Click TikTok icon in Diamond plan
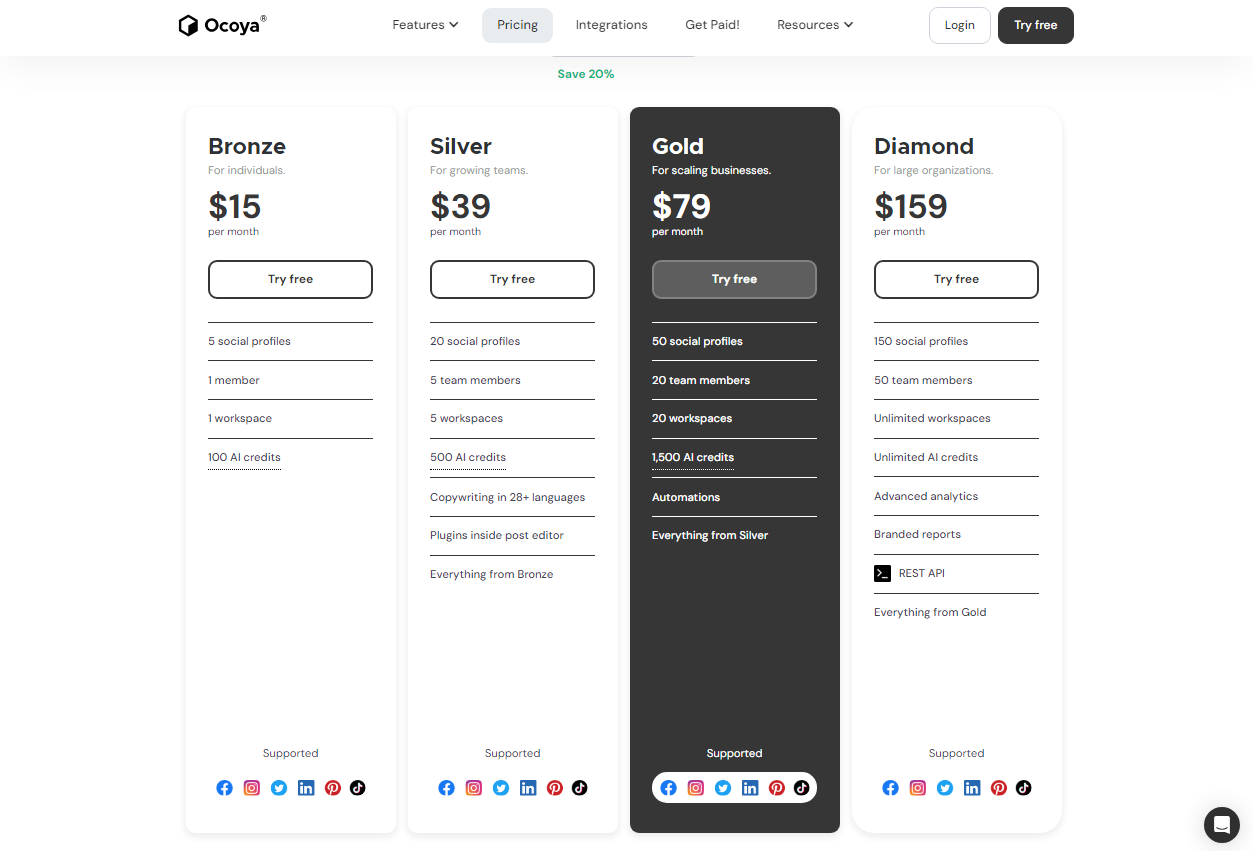Image resolution: width=1253 pixels, height=851 pixels. coord(1023,788)
